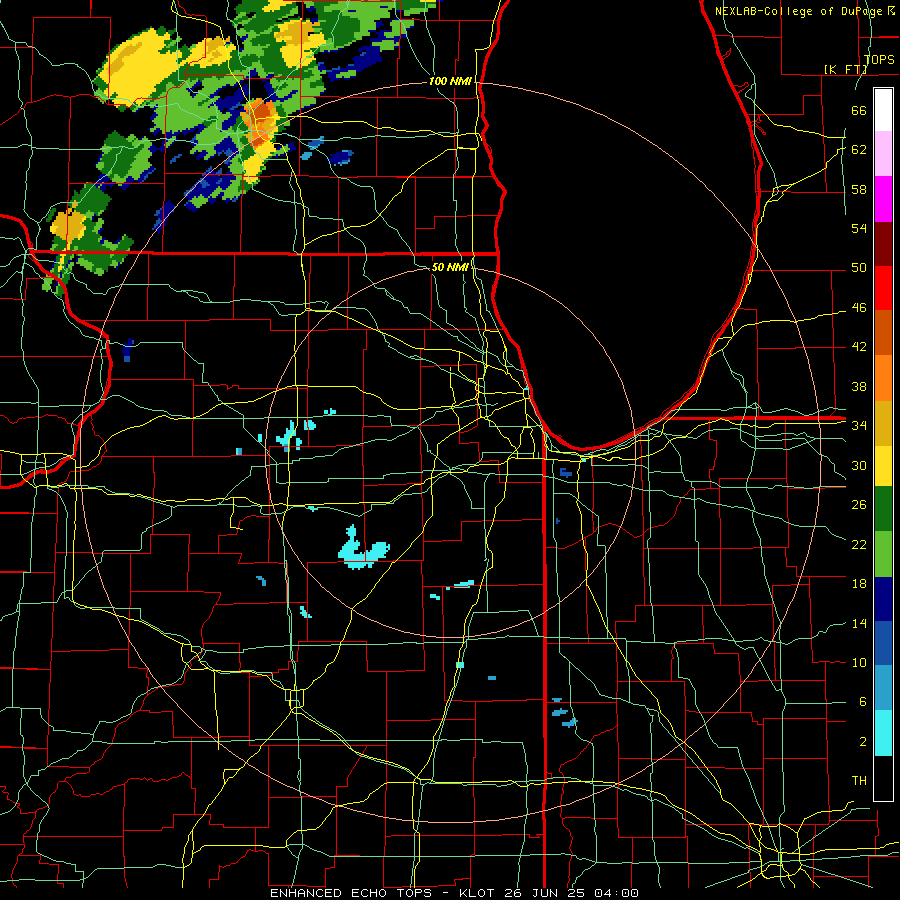Click the dark green legend swatch
Screen dimensions: 900x900
883,509
